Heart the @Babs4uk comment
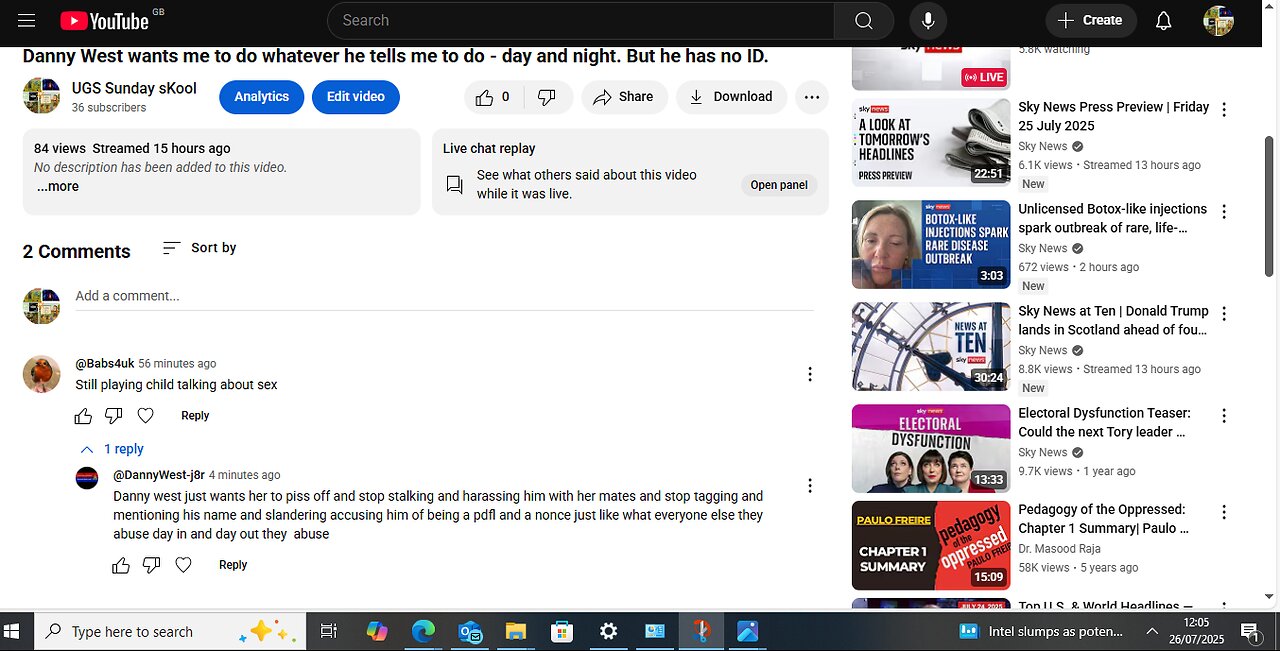This screenshot has height=651, width=1280. coord(146,416)
